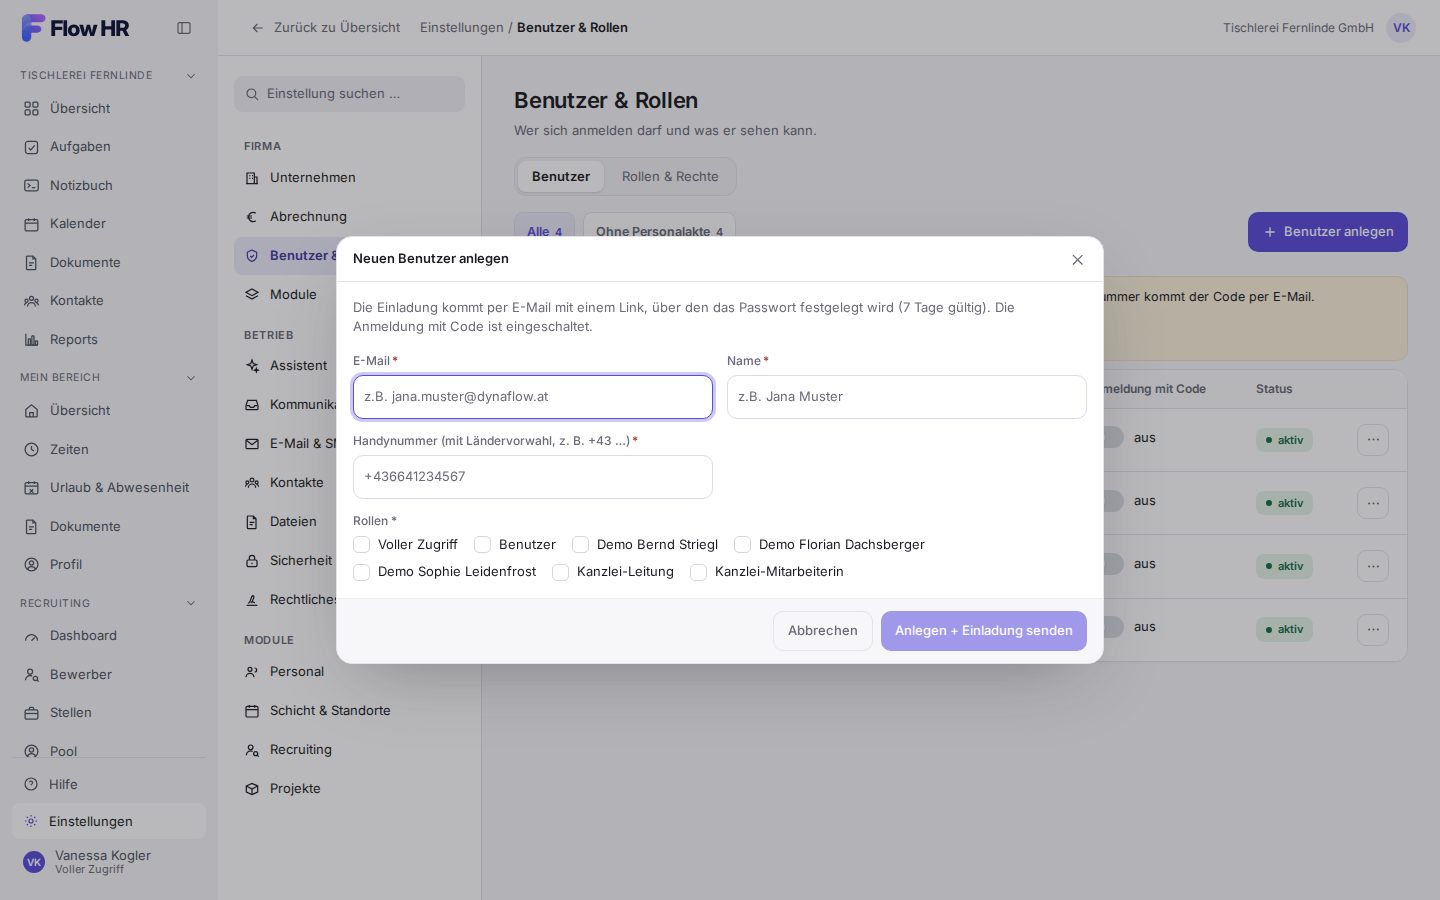Tick the Kanzlei-Leitung checkbox
The height and width of the screenshot is (900, 1440).
[561, 572]
